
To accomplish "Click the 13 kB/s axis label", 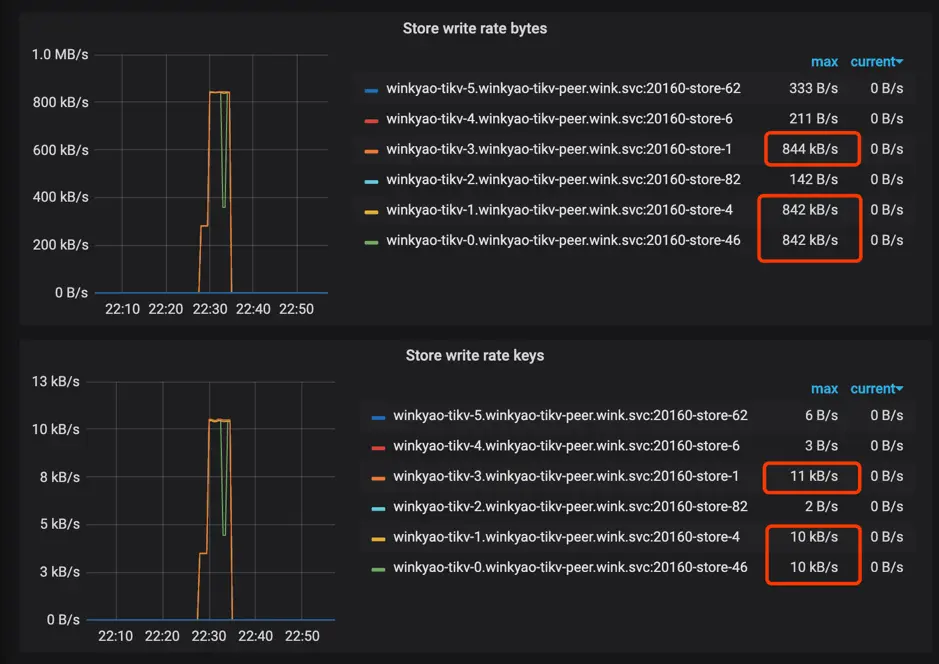I will click(x=56, y=381).
